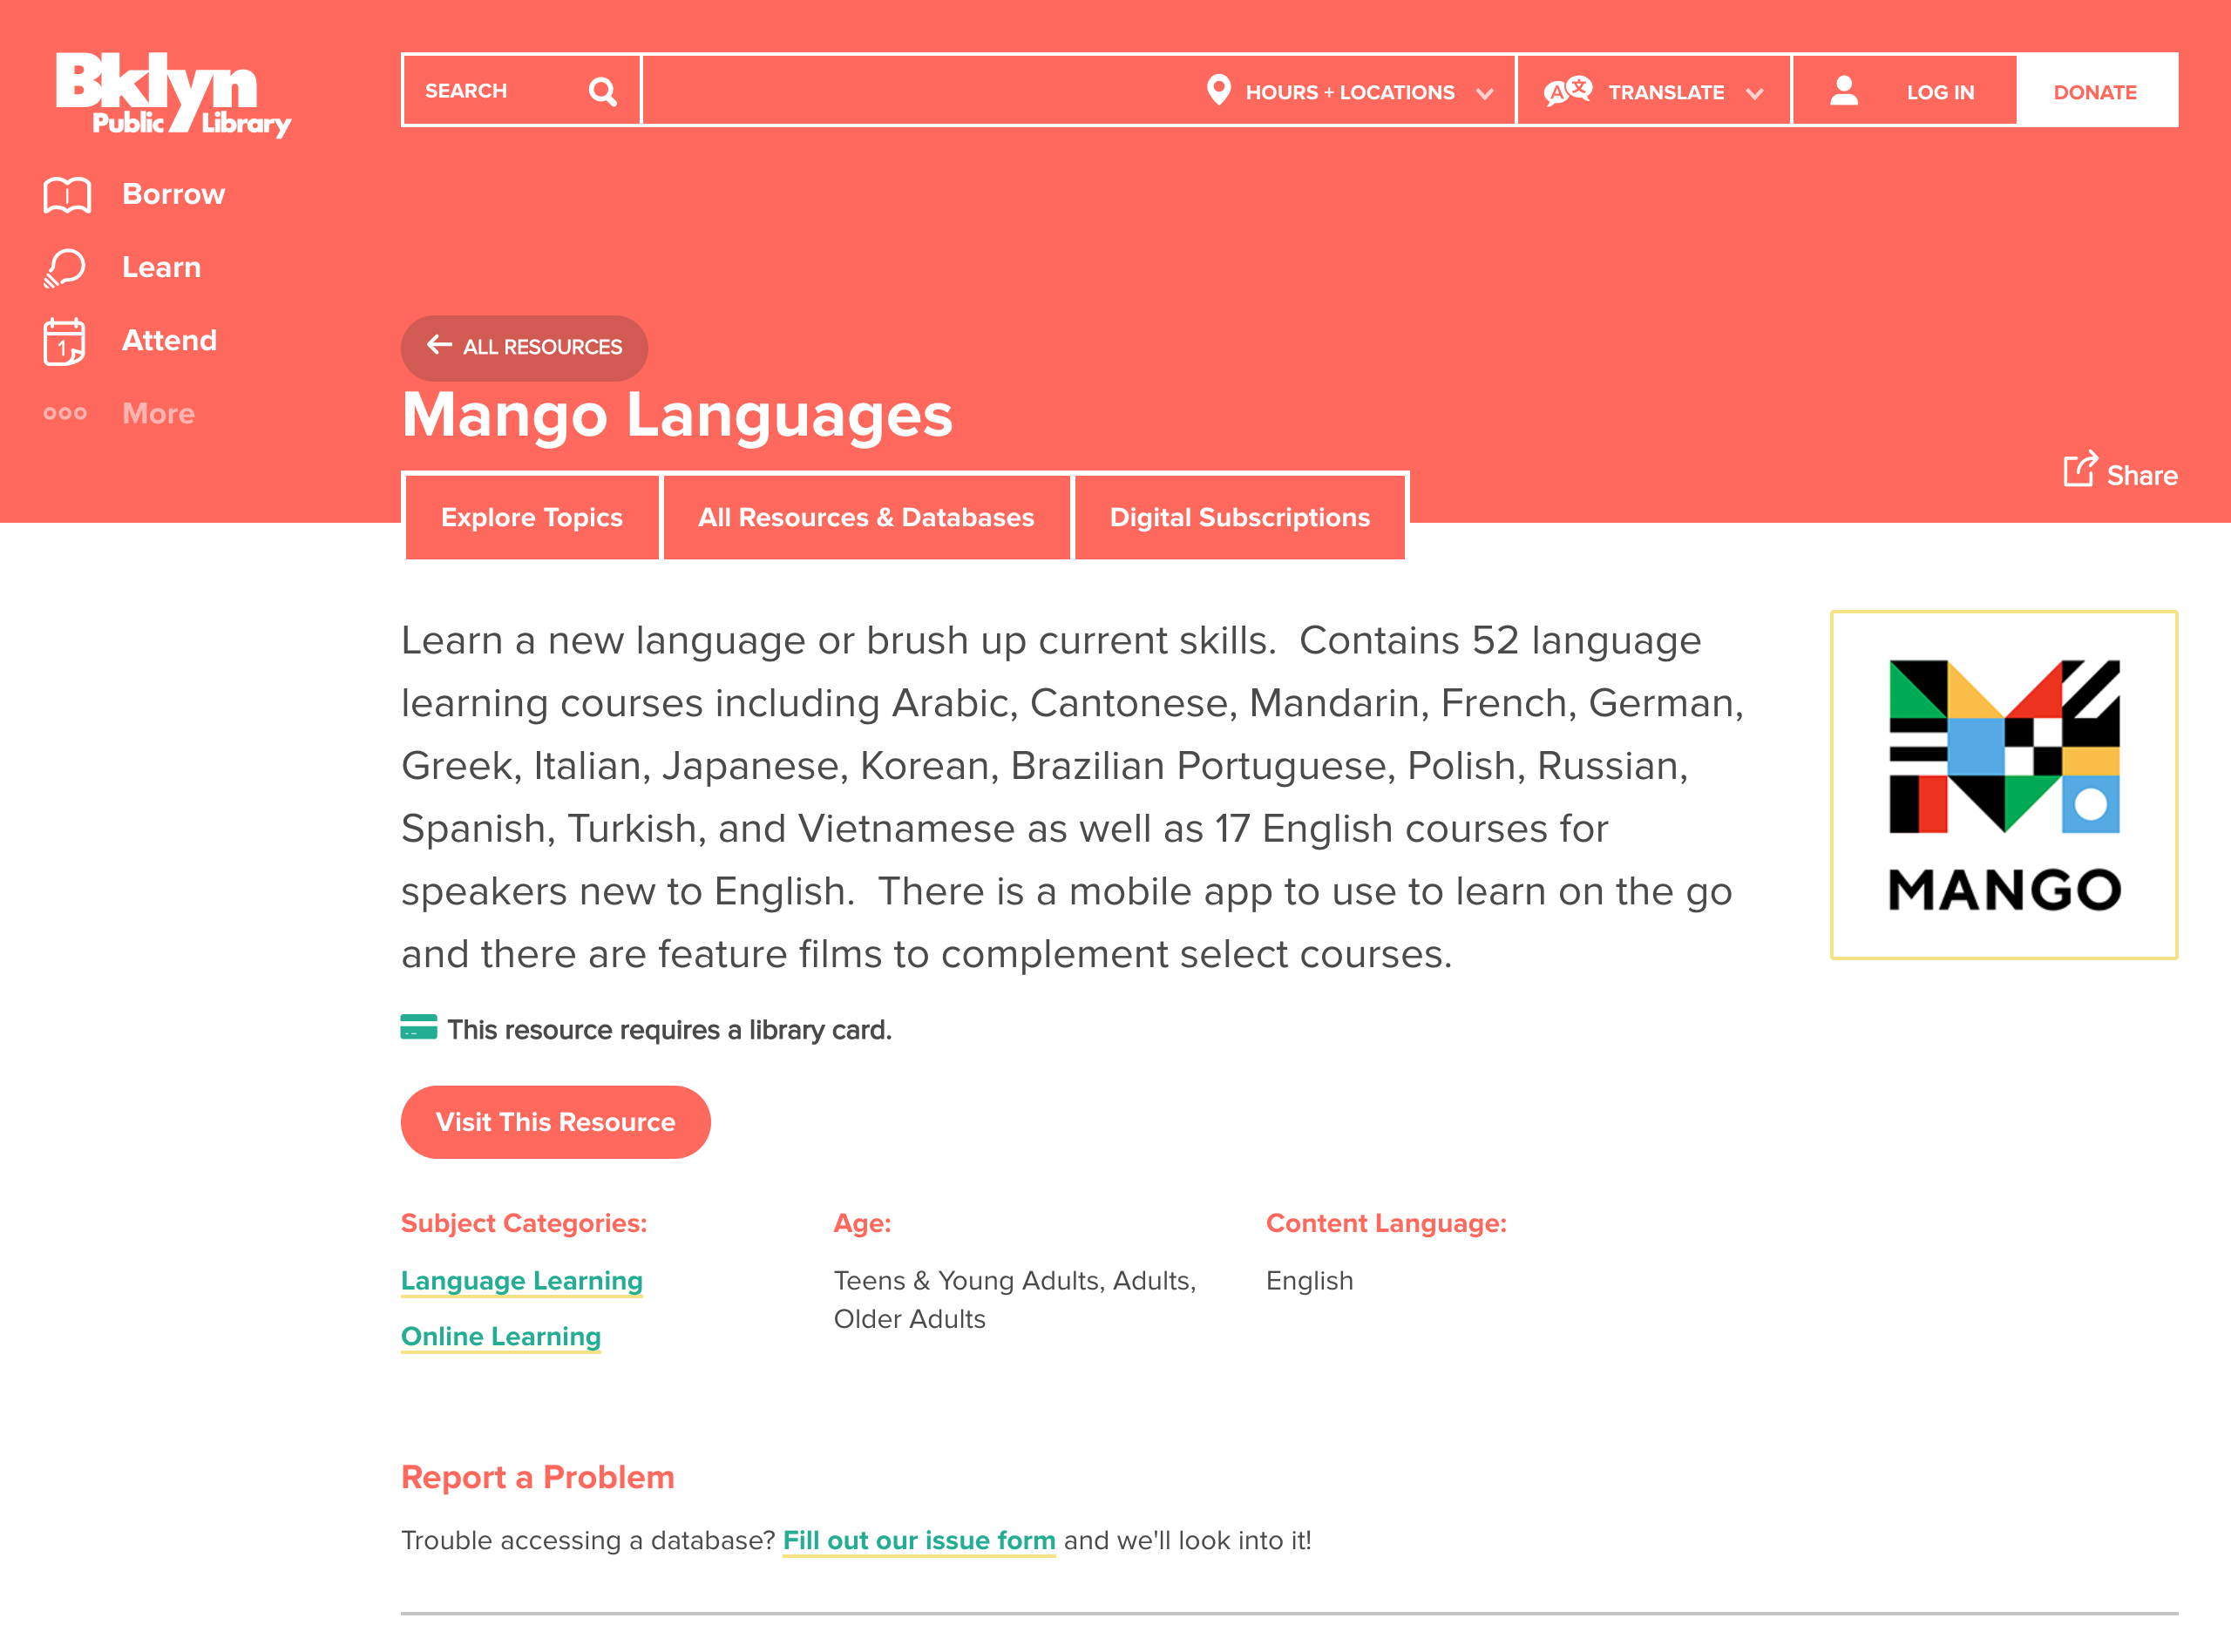
Task: Open the Language Learning category link
Action: pos(522,1281)
